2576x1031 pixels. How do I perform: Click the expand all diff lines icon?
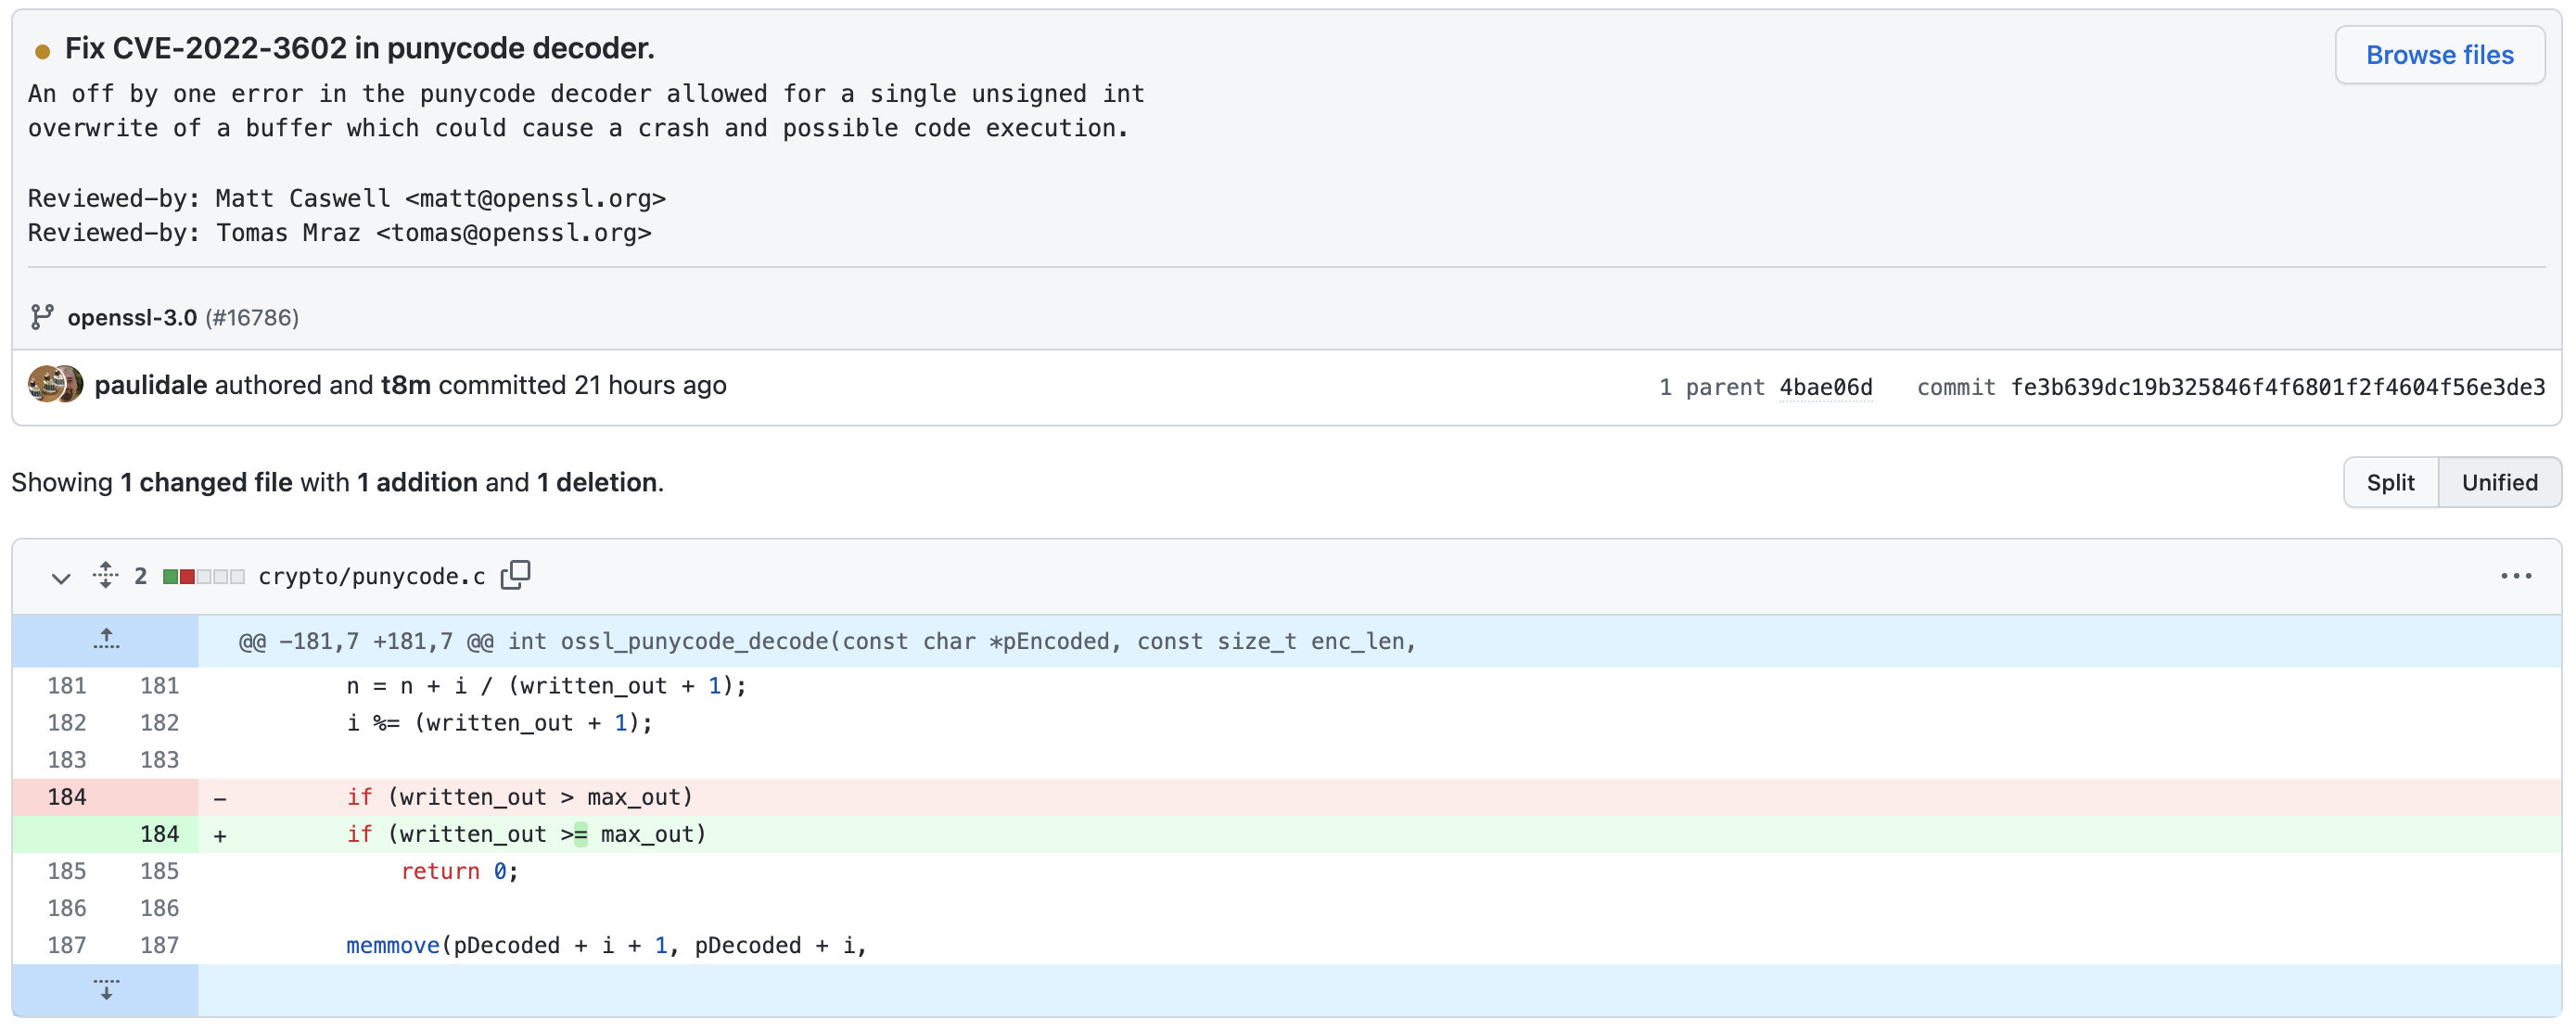click(x=105, y=575)
